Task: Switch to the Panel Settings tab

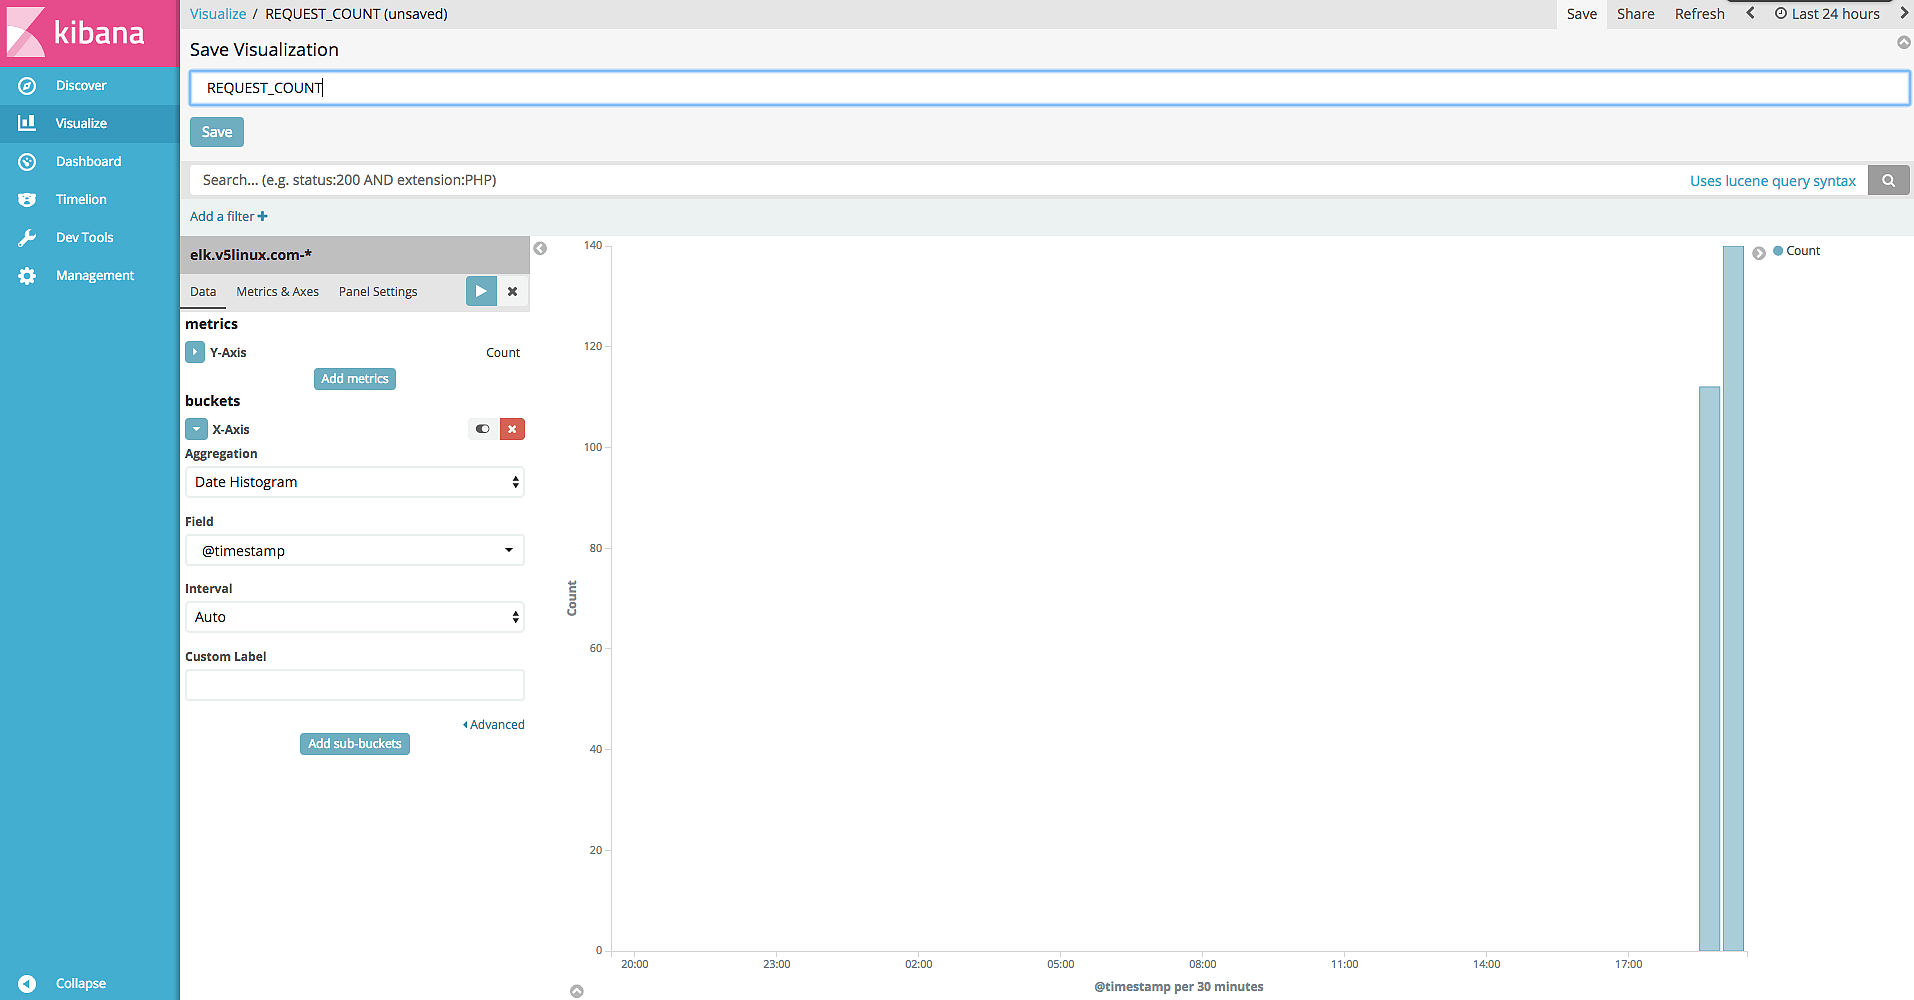Action: point(378,292)
